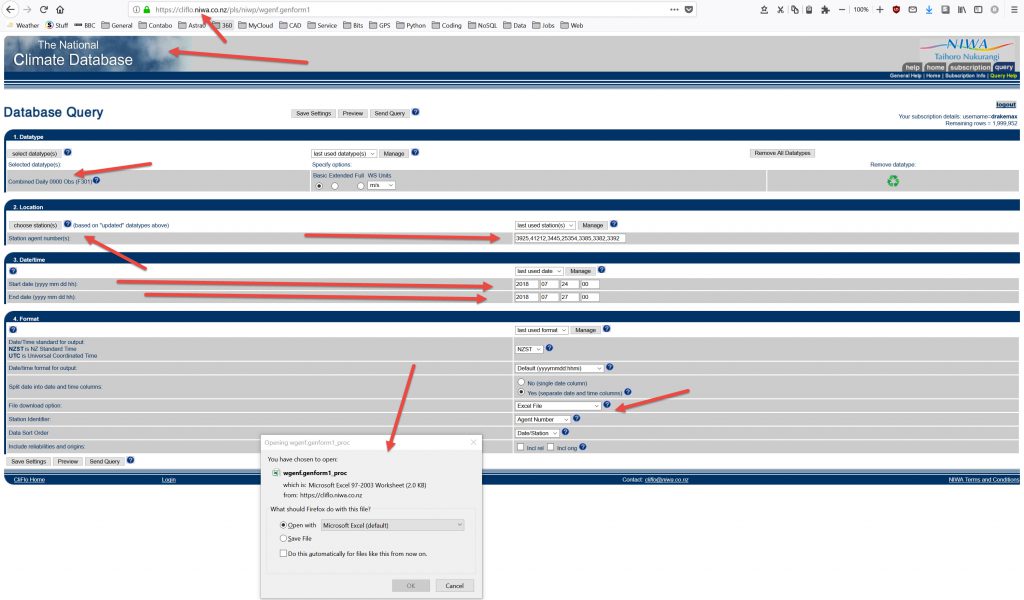Click the browser home icon
This screenshot has width=1024, height=600.
[59, 9]
